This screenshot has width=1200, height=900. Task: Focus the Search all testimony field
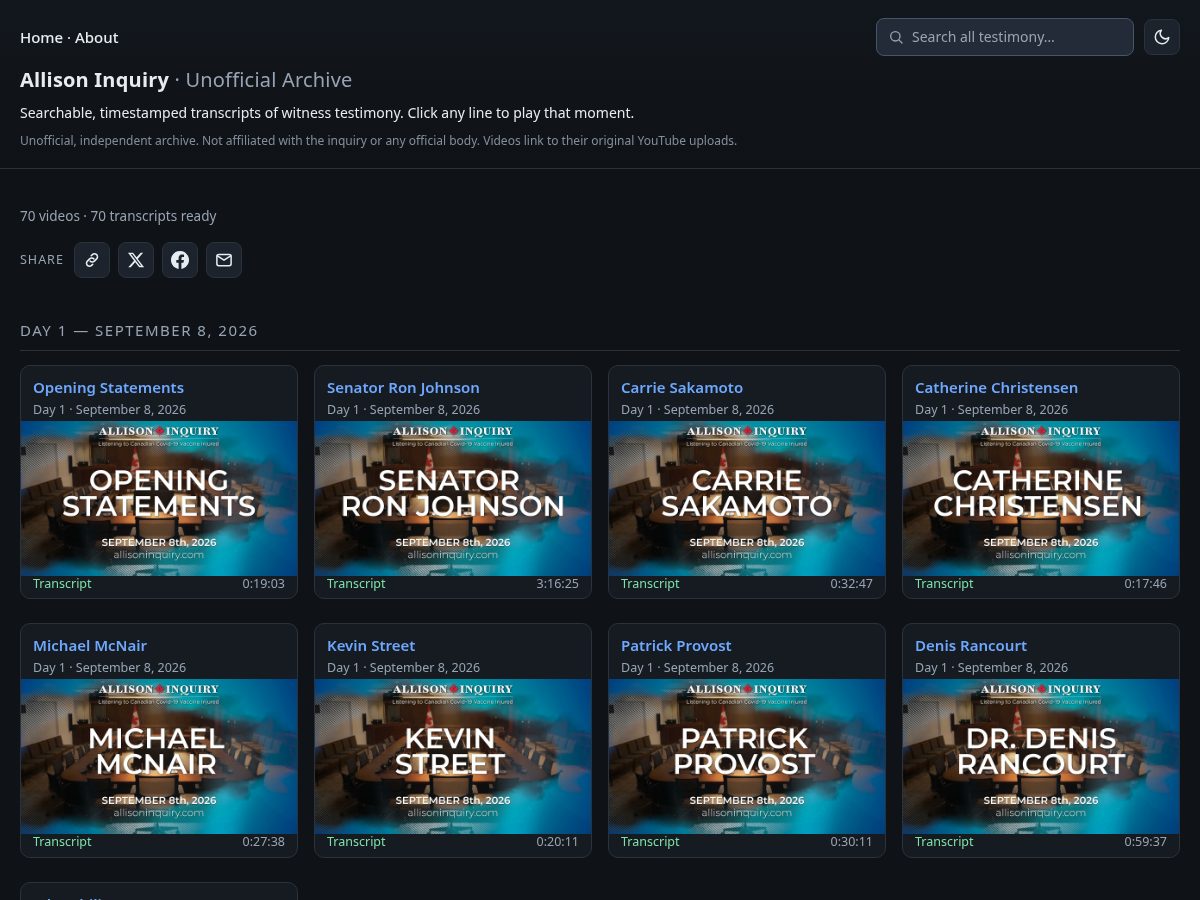coord(1005,37)
